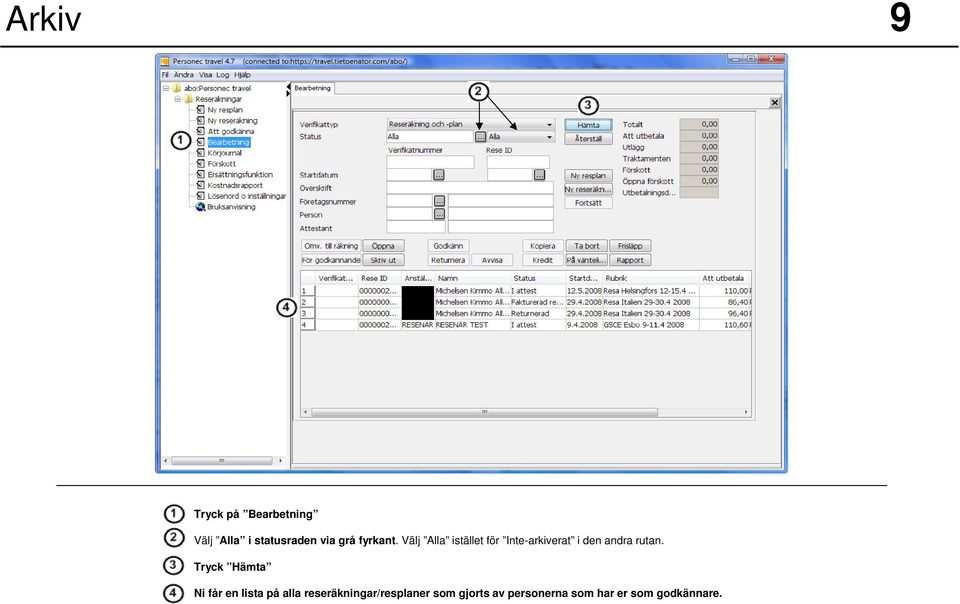The width and height of the screenshot is (960, 604).
Task: Click the document icon beside Körjournal
Action: 200,153
